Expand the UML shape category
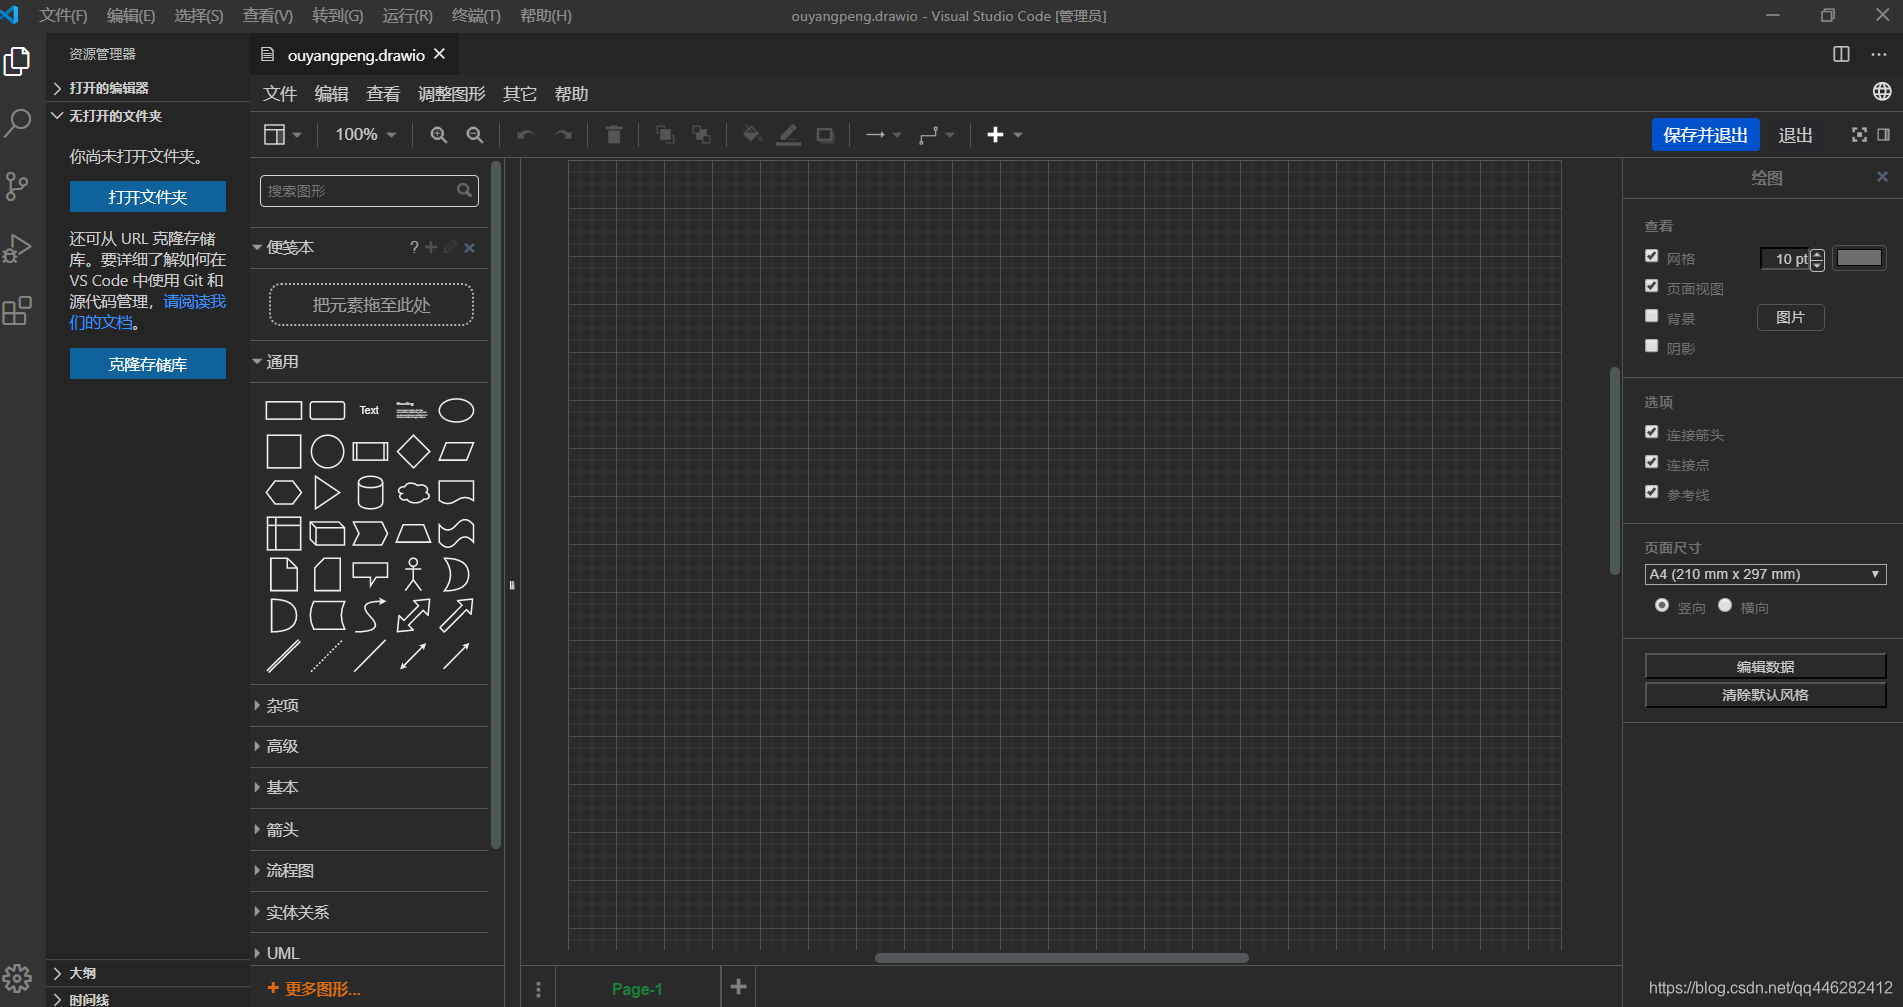 pyautogui.click(x=369, y=953)
